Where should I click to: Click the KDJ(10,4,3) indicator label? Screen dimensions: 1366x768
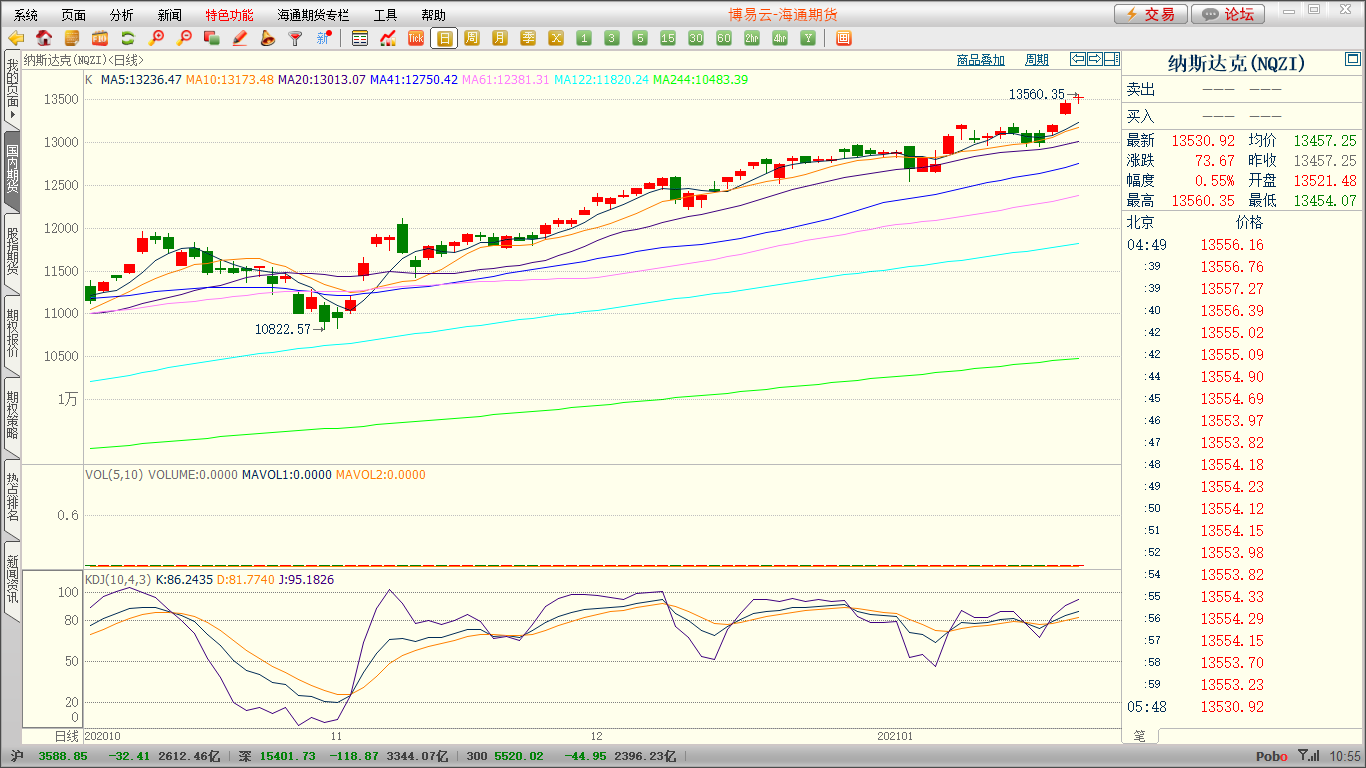click(x=118, y=579)
